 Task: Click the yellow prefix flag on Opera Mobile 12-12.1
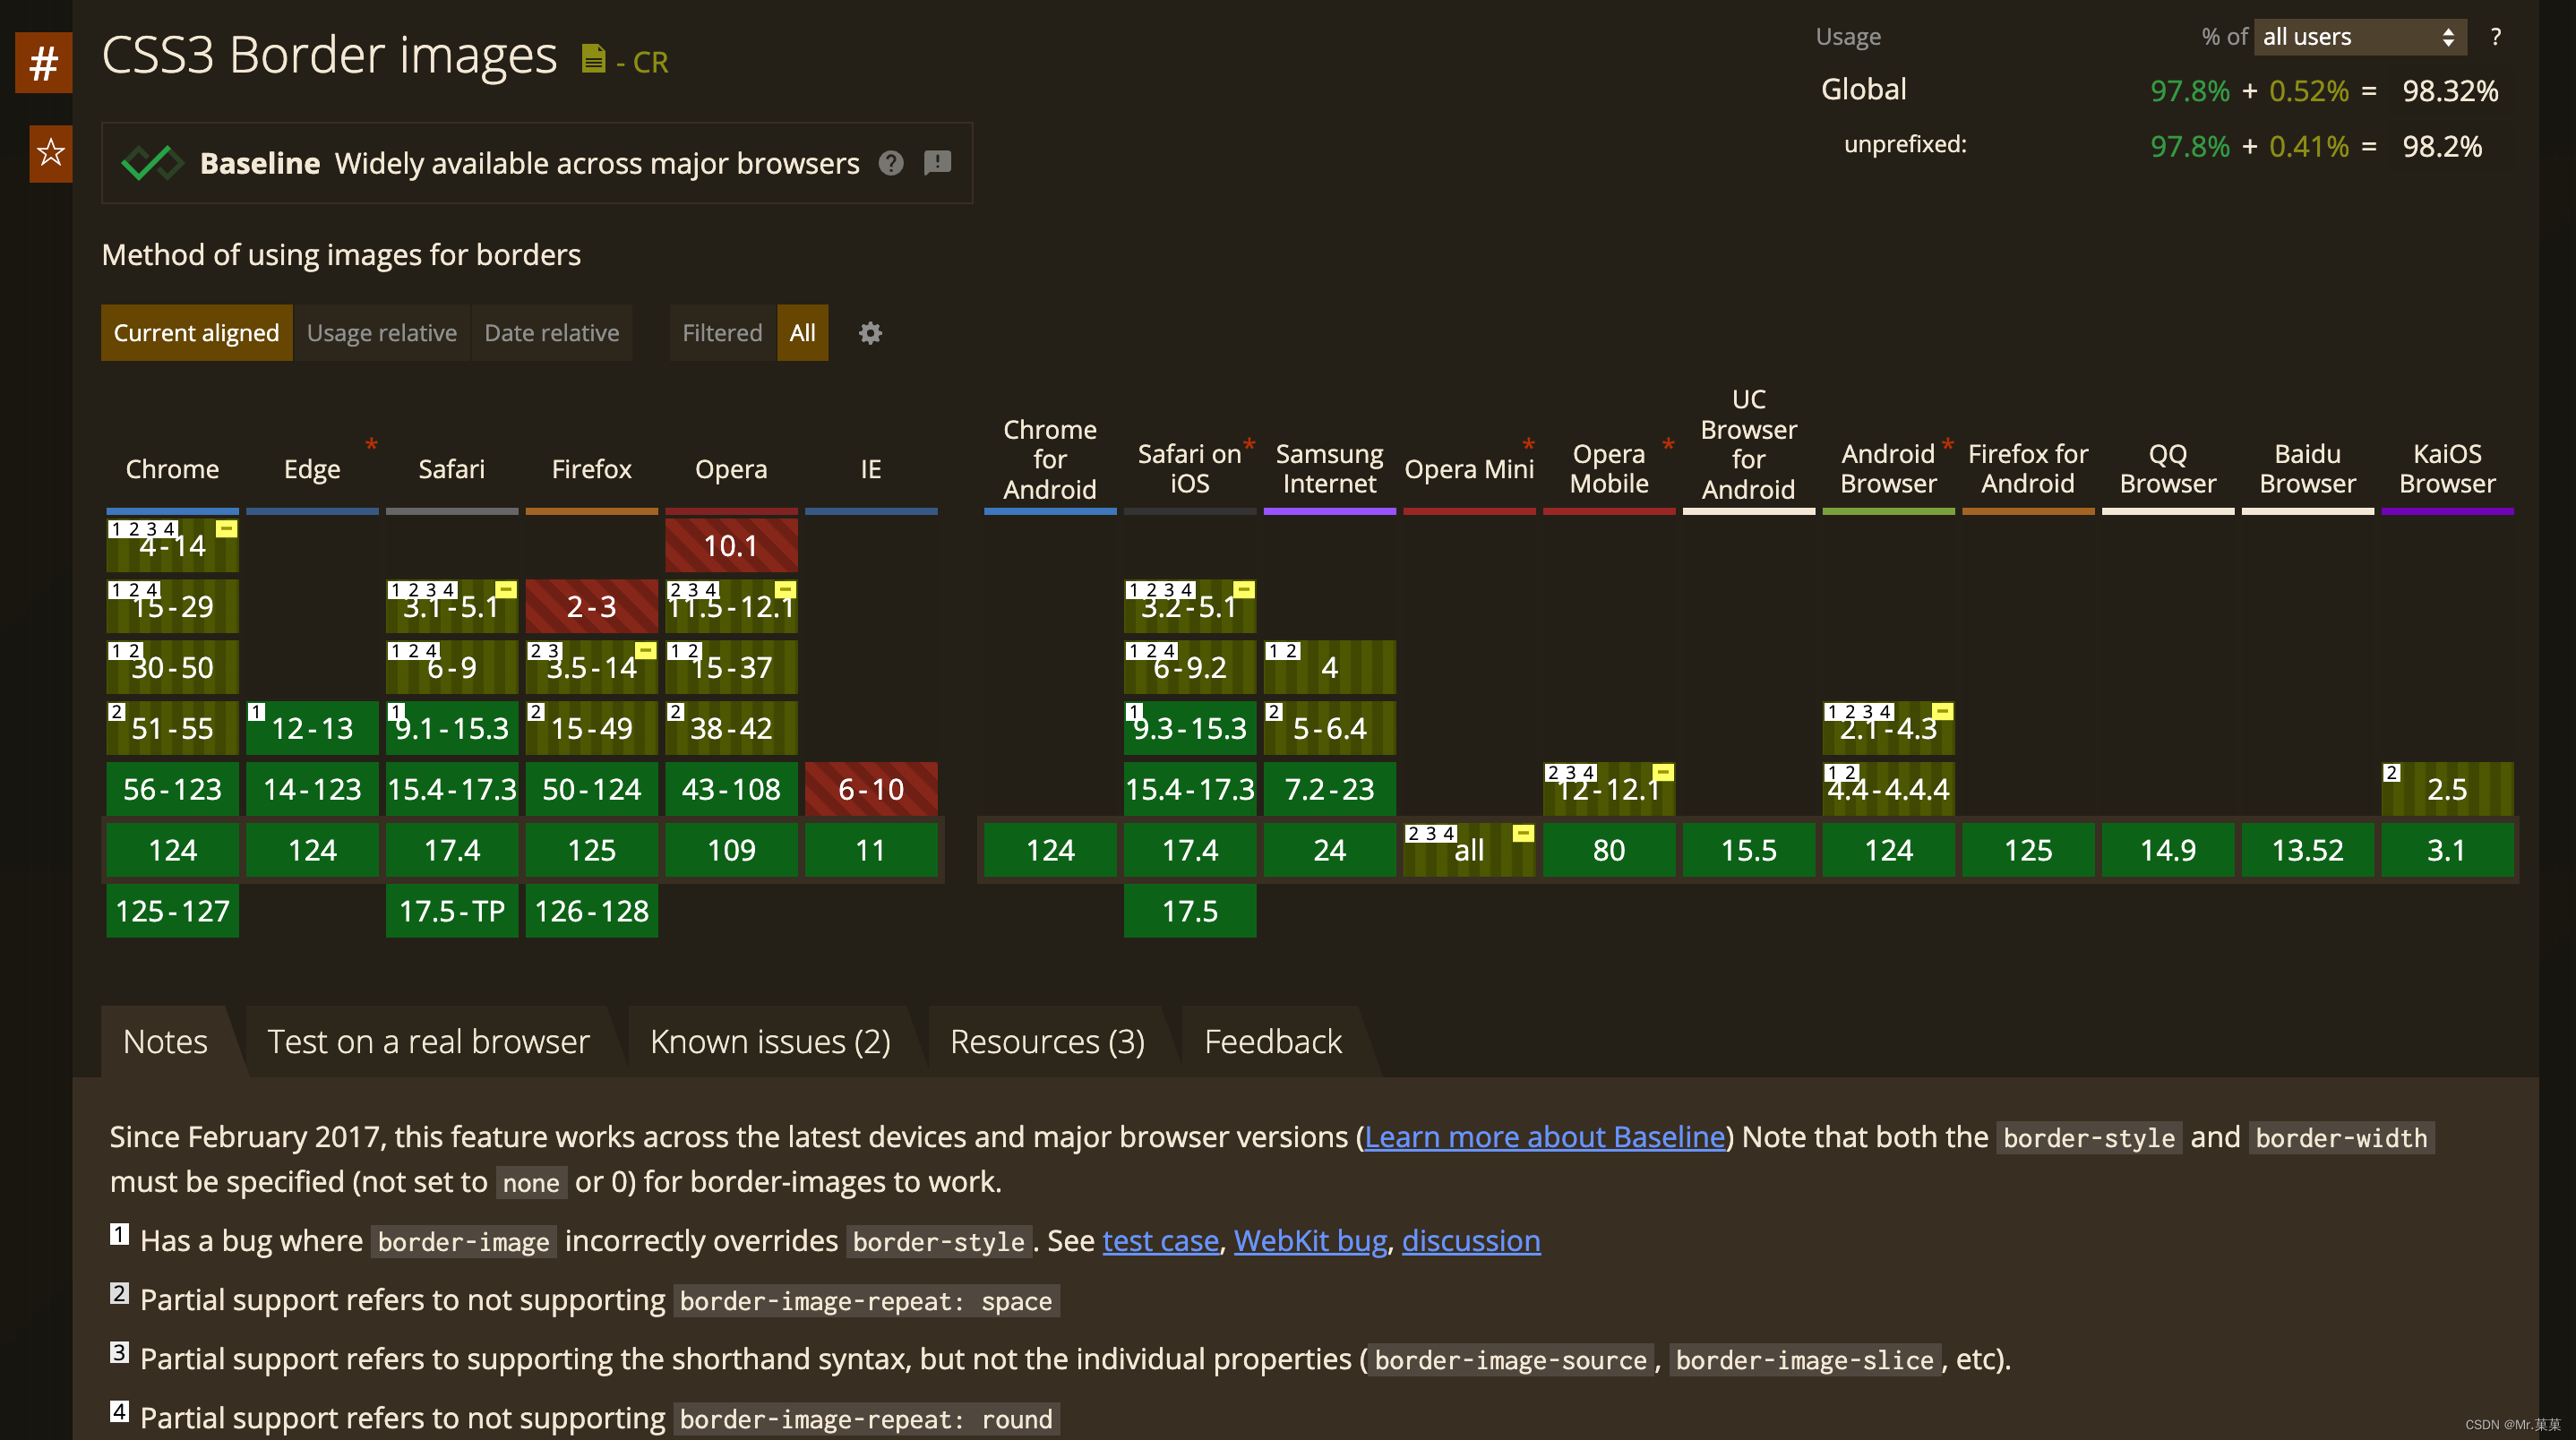(1663, 772)
